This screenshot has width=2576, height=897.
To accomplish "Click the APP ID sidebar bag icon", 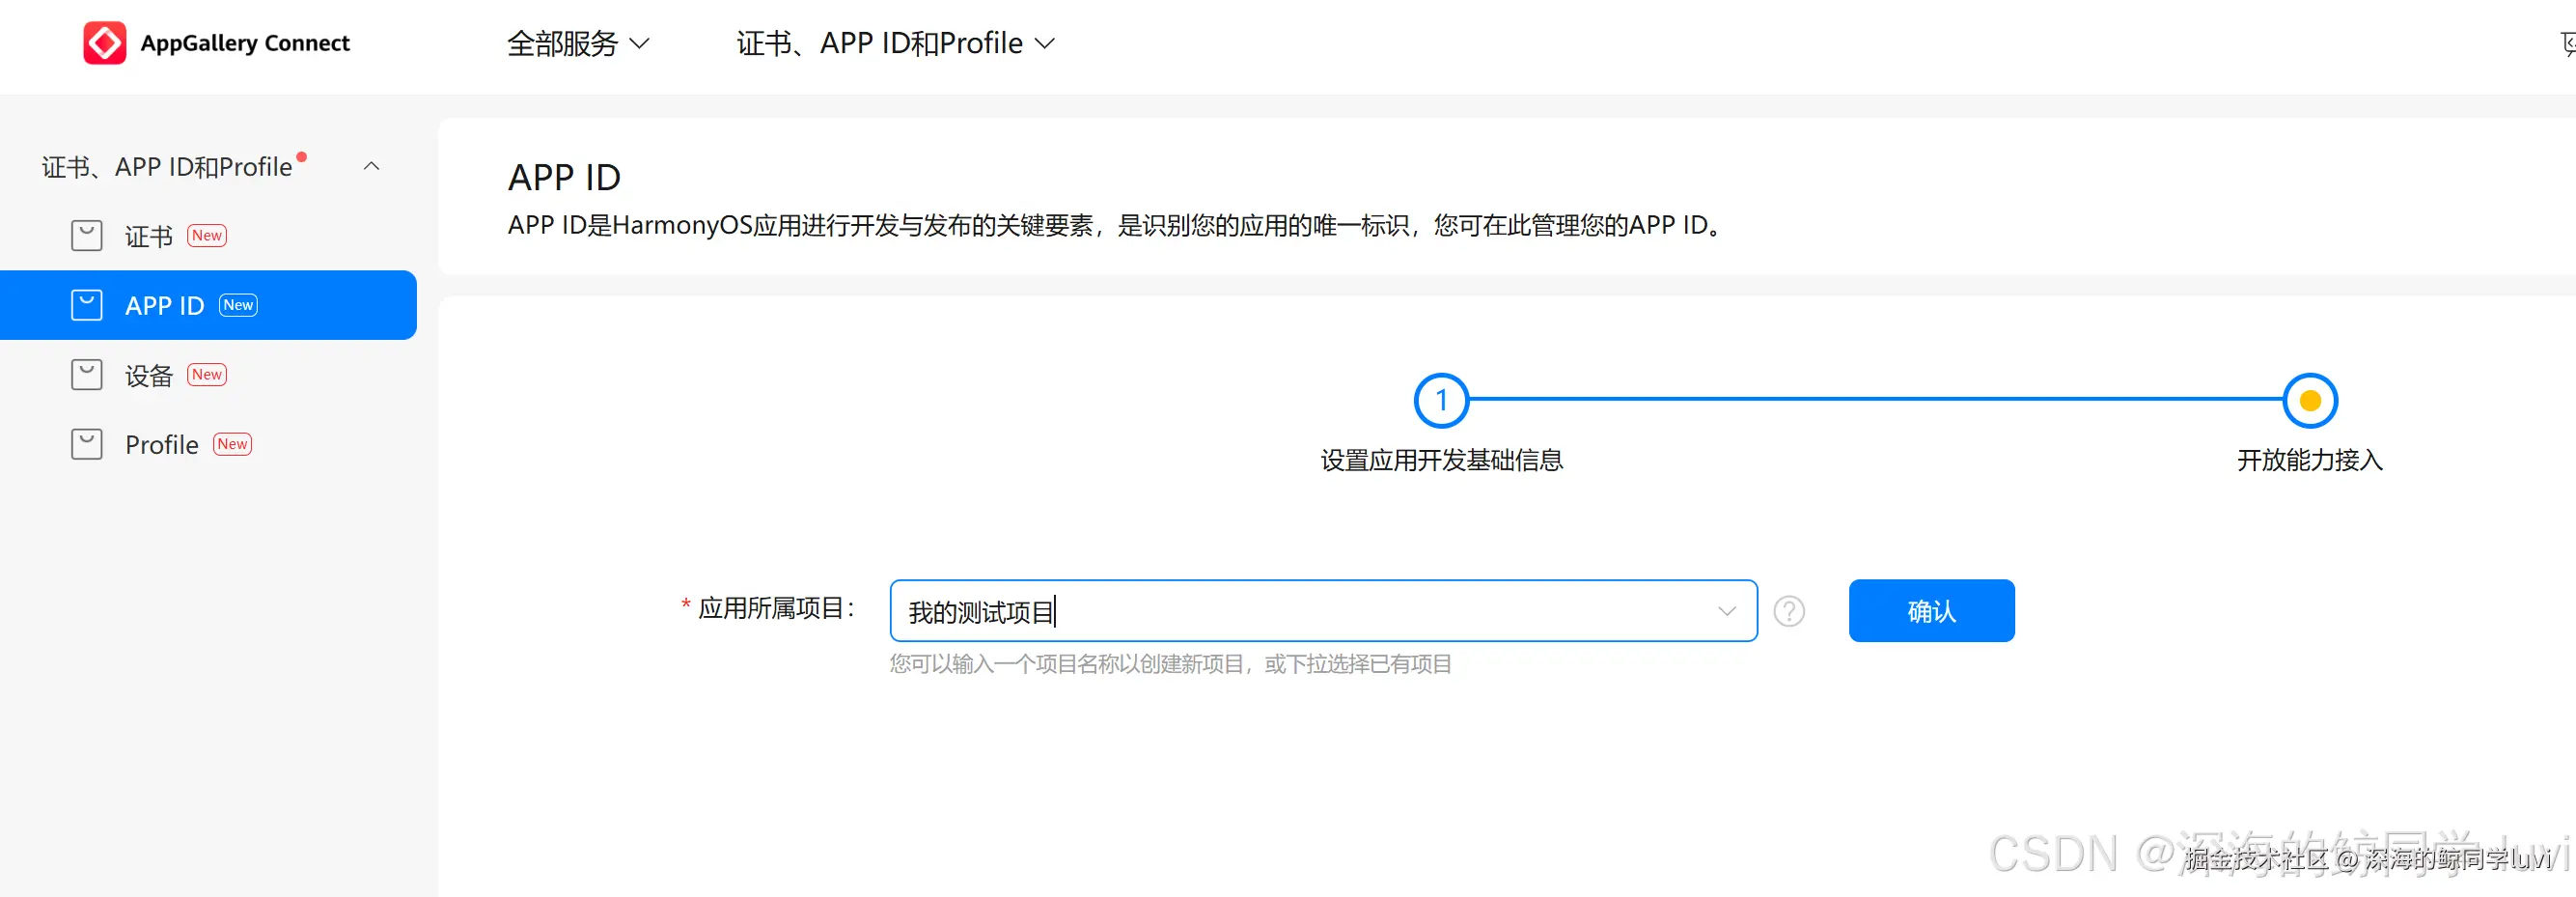I will (87, 305).
